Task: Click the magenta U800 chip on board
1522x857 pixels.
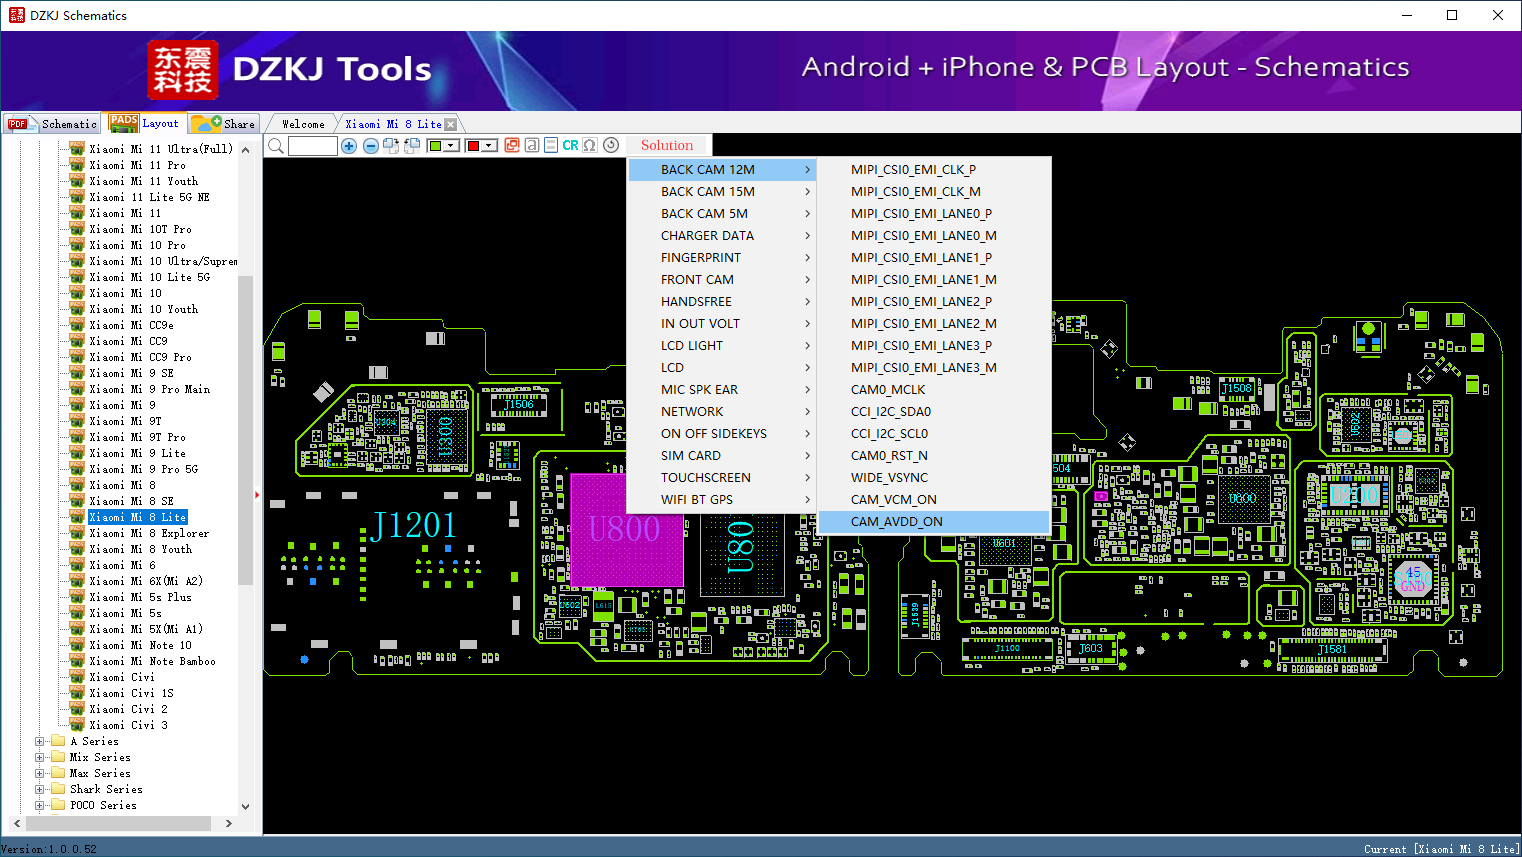Action: tap(627, 529)
